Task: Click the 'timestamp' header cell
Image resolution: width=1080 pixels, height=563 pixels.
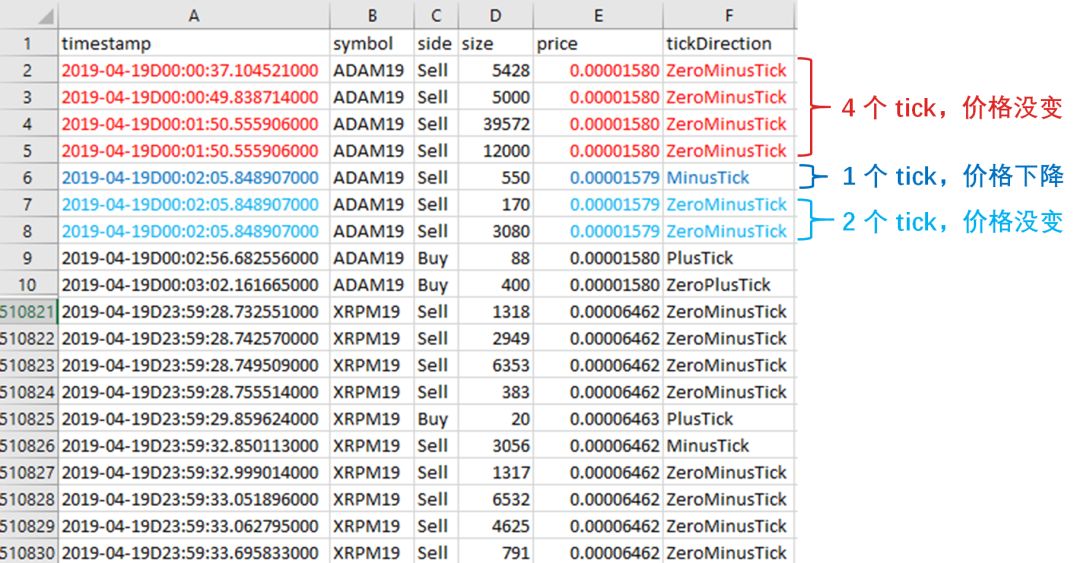Action: coord(194,43)
